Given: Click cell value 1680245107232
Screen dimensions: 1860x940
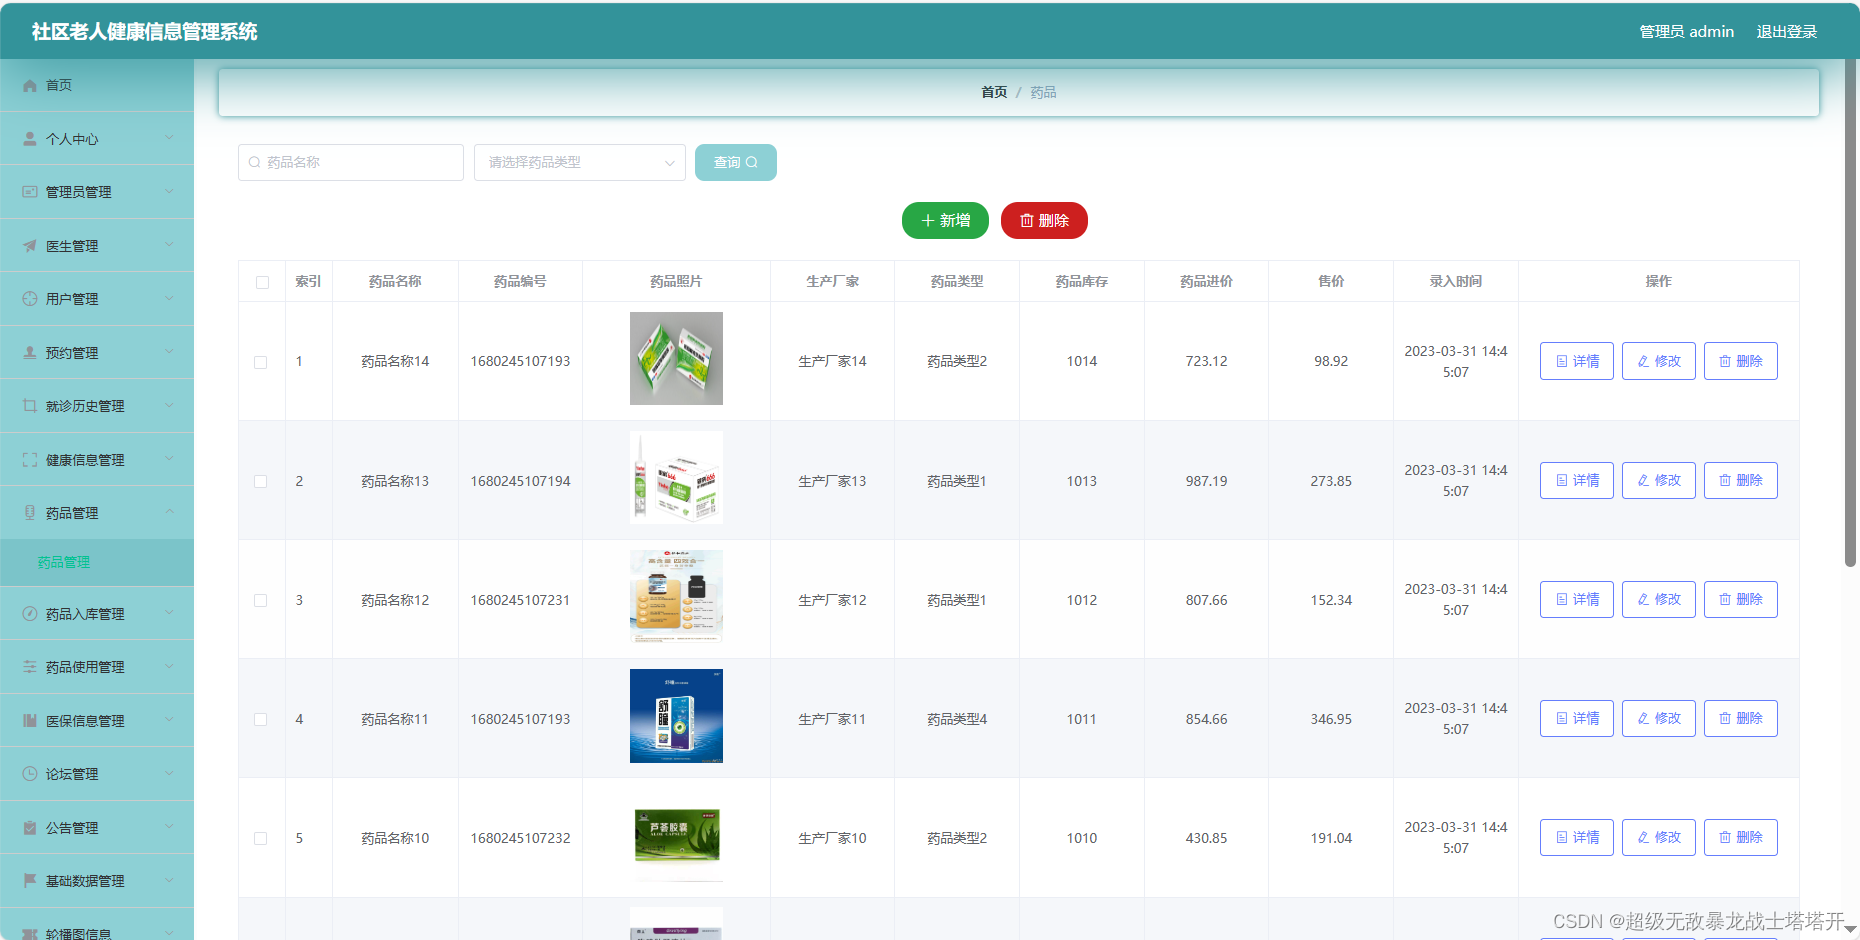Looking at the screenshot, I should point(521,838).
